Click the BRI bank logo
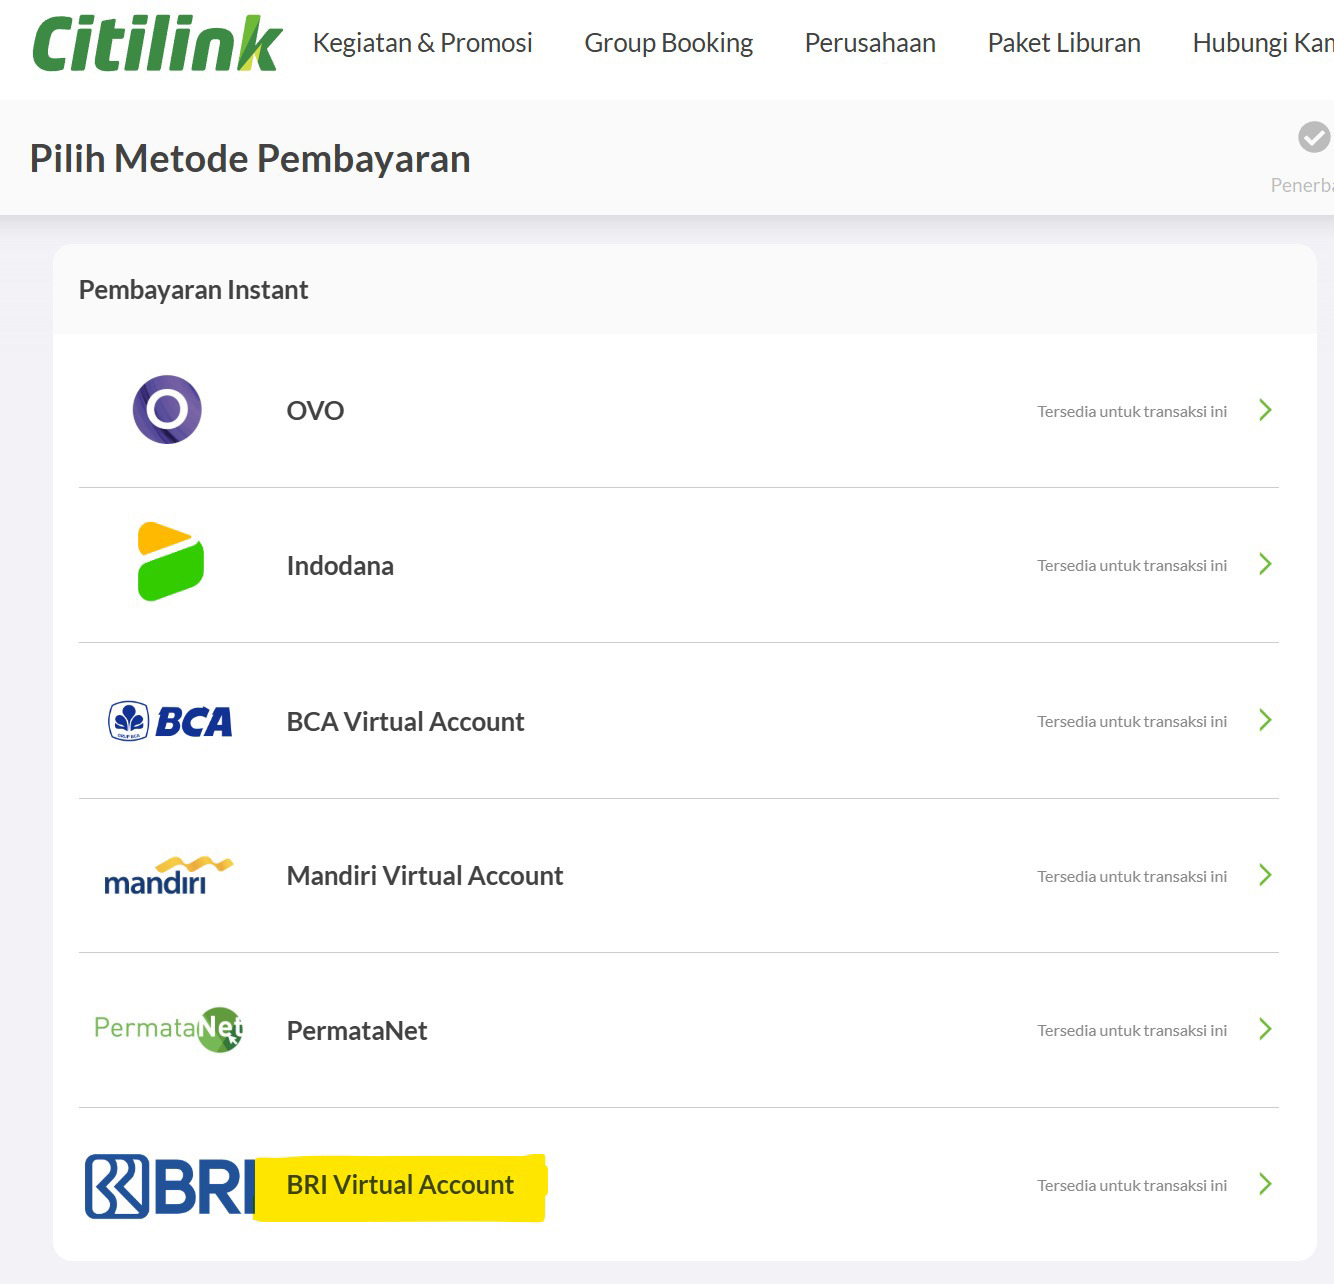This screenshot has width=1334, height=1284. [x=170, y=1186]
